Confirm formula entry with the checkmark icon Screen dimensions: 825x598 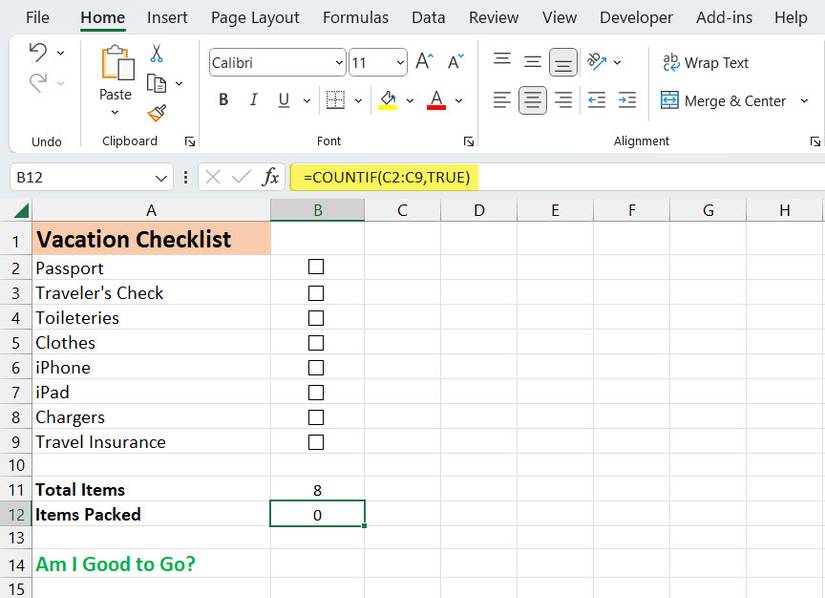[241, 177]
